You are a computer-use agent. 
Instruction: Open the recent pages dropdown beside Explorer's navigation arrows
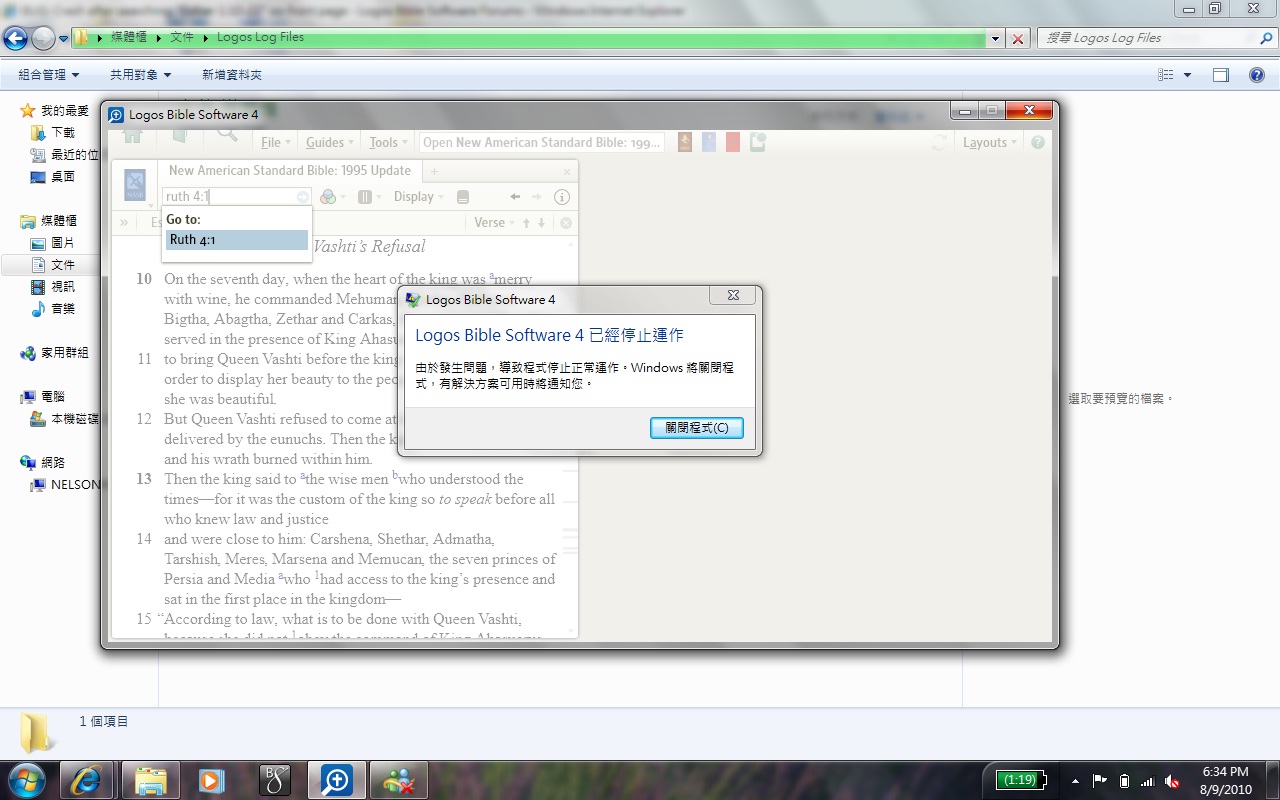click(x=63, y=39)
